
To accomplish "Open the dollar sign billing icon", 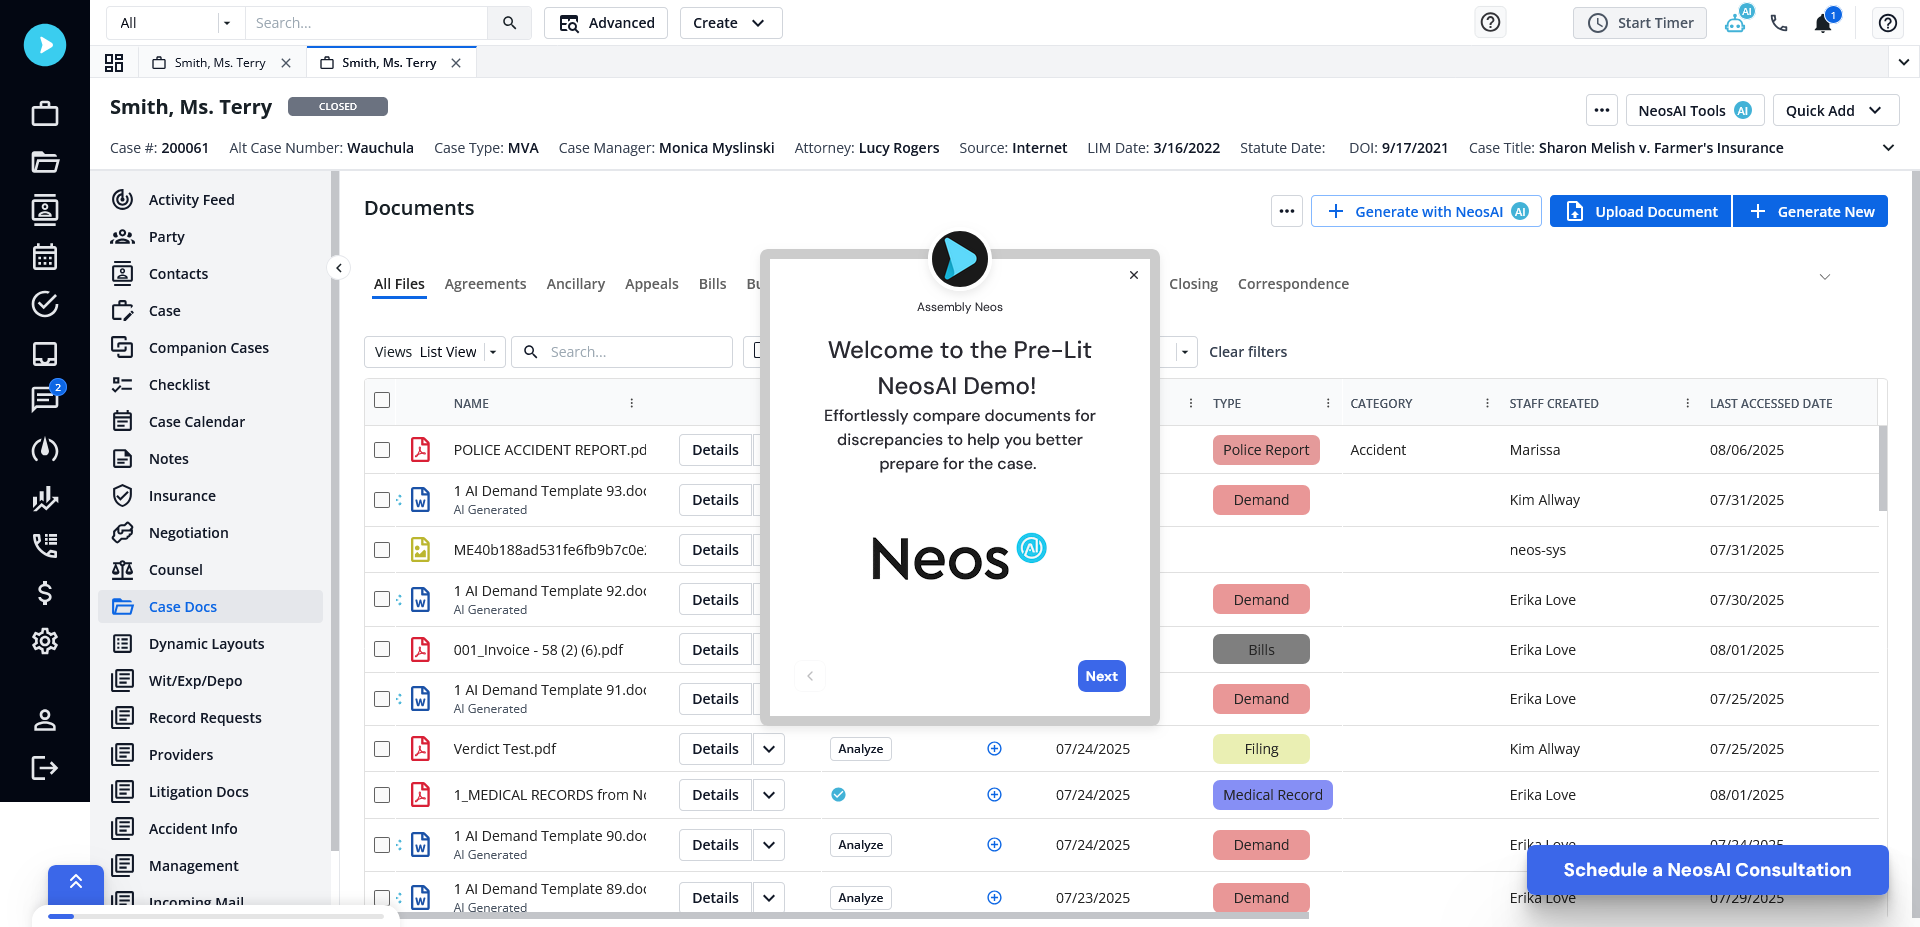I will pos(45,593).
